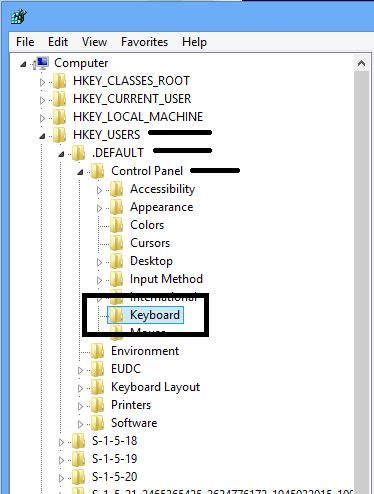Open the Edit menu
374x494 pixels.
[x=58, y=42]
